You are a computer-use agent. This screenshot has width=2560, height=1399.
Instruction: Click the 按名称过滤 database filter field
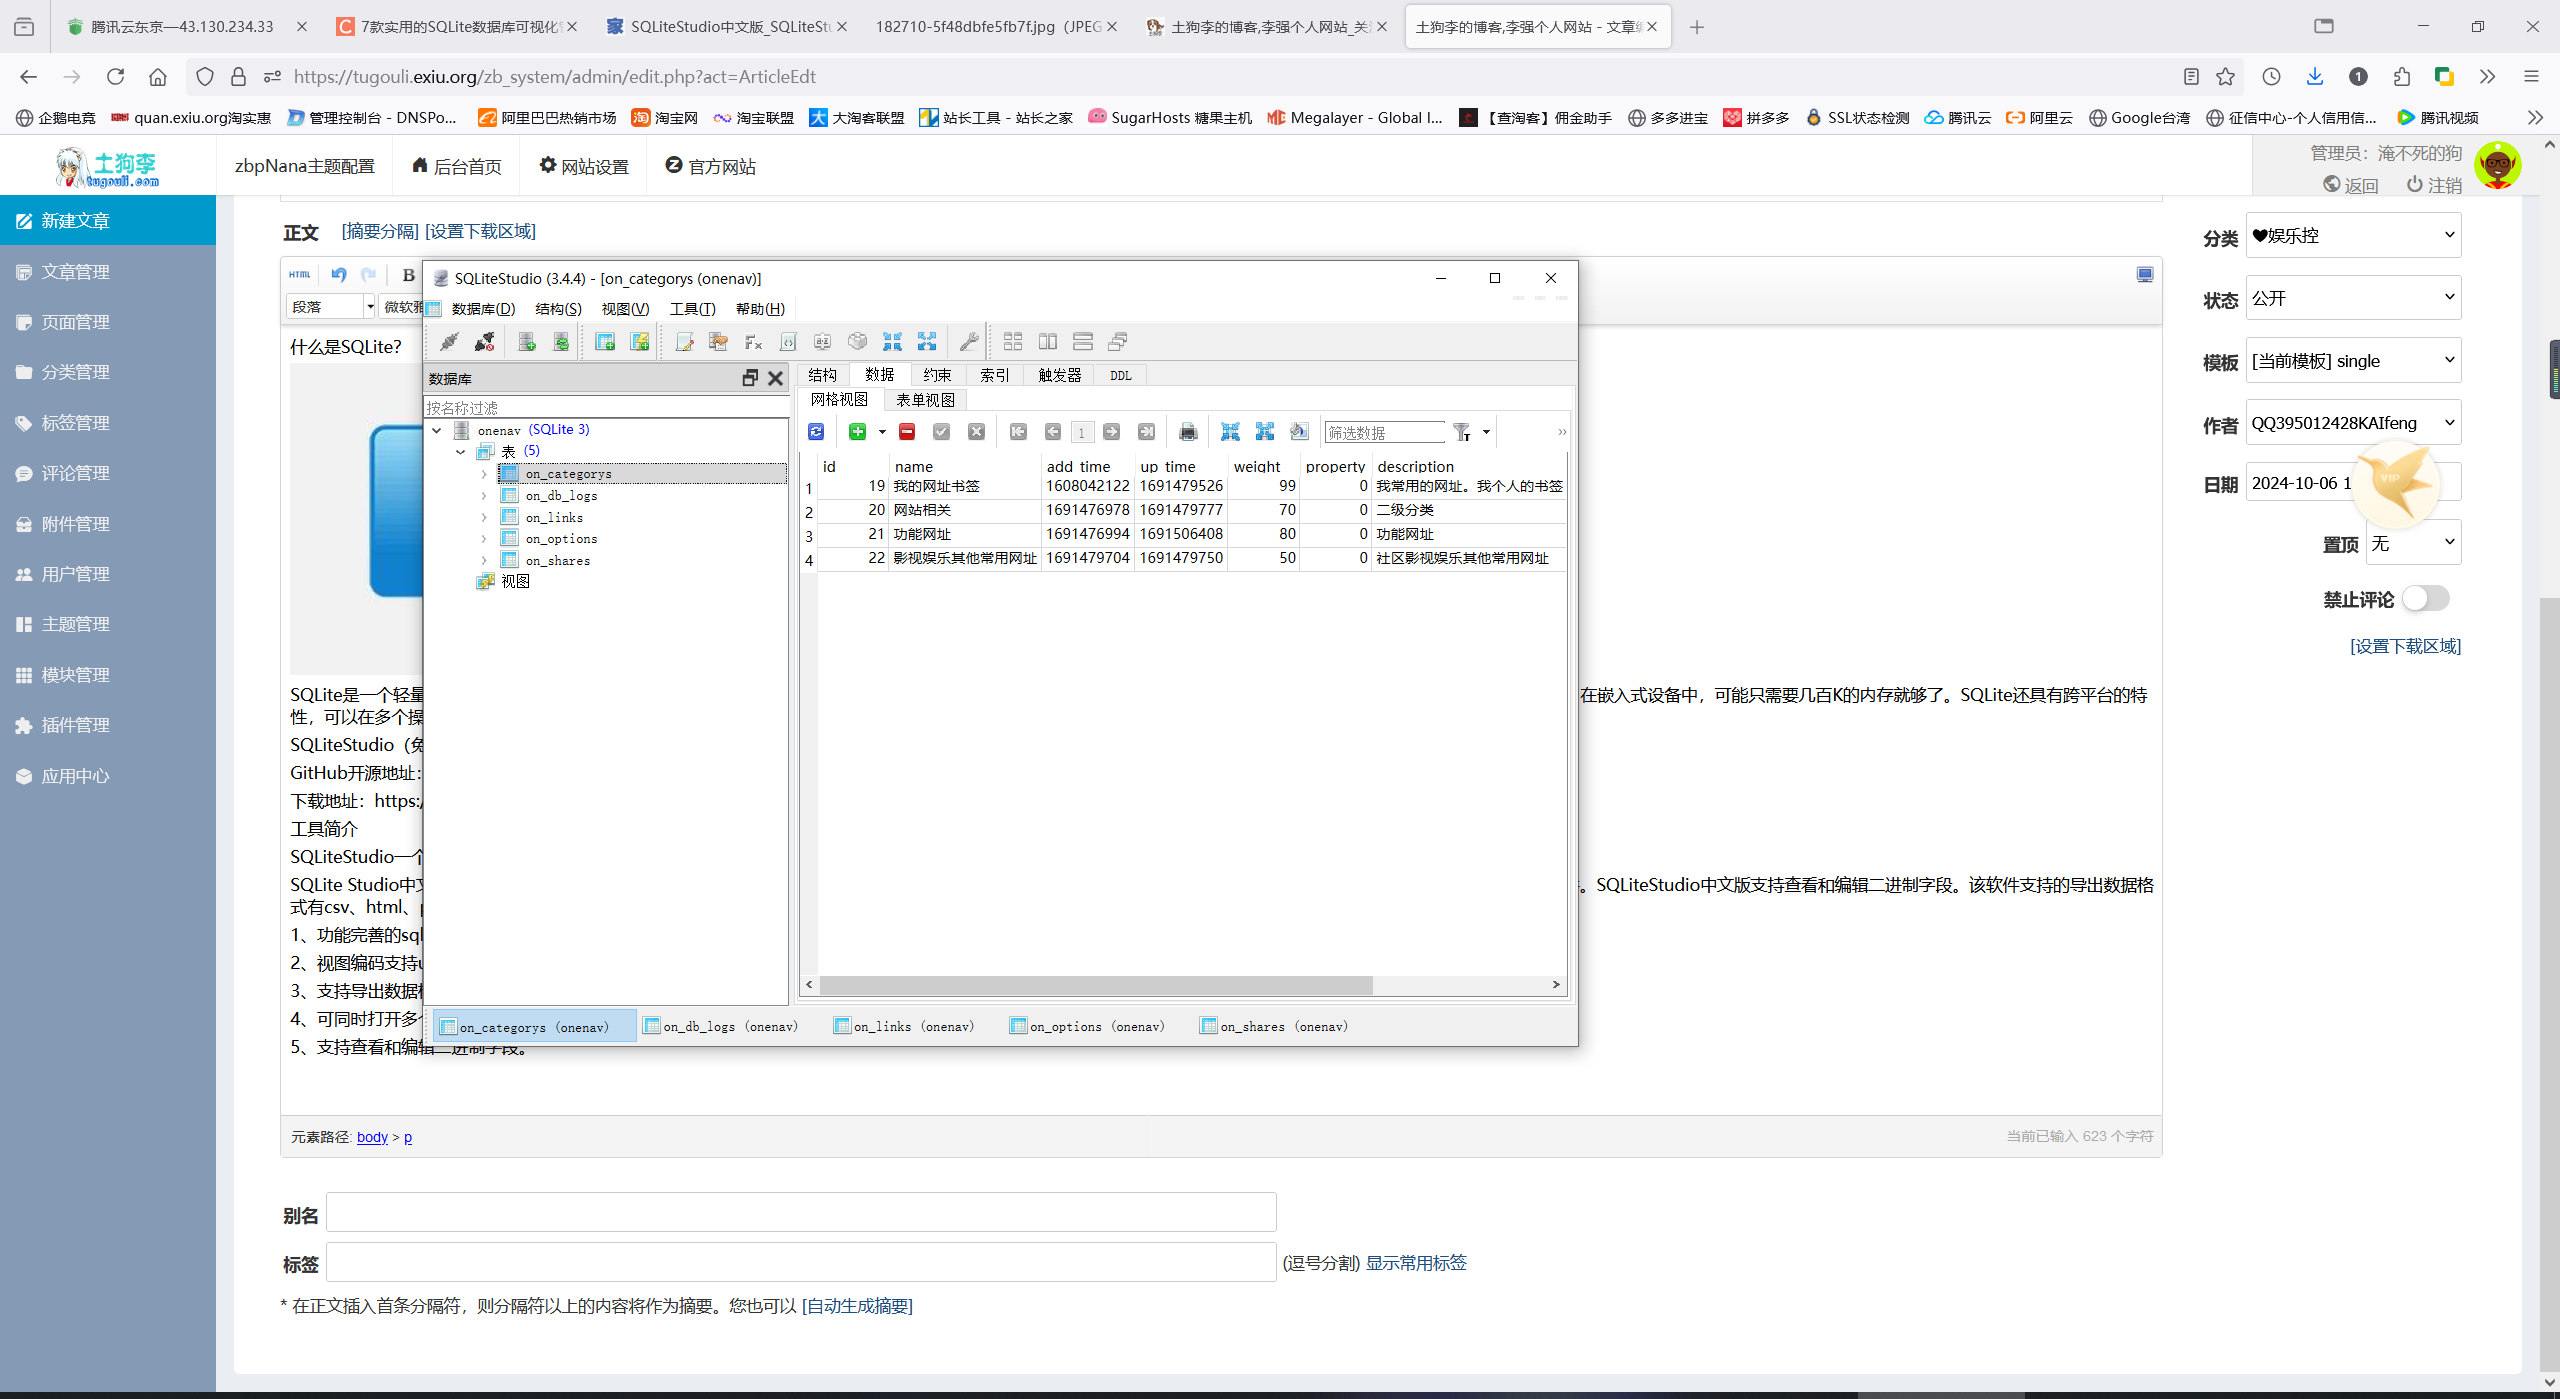(x=606, y=407)
